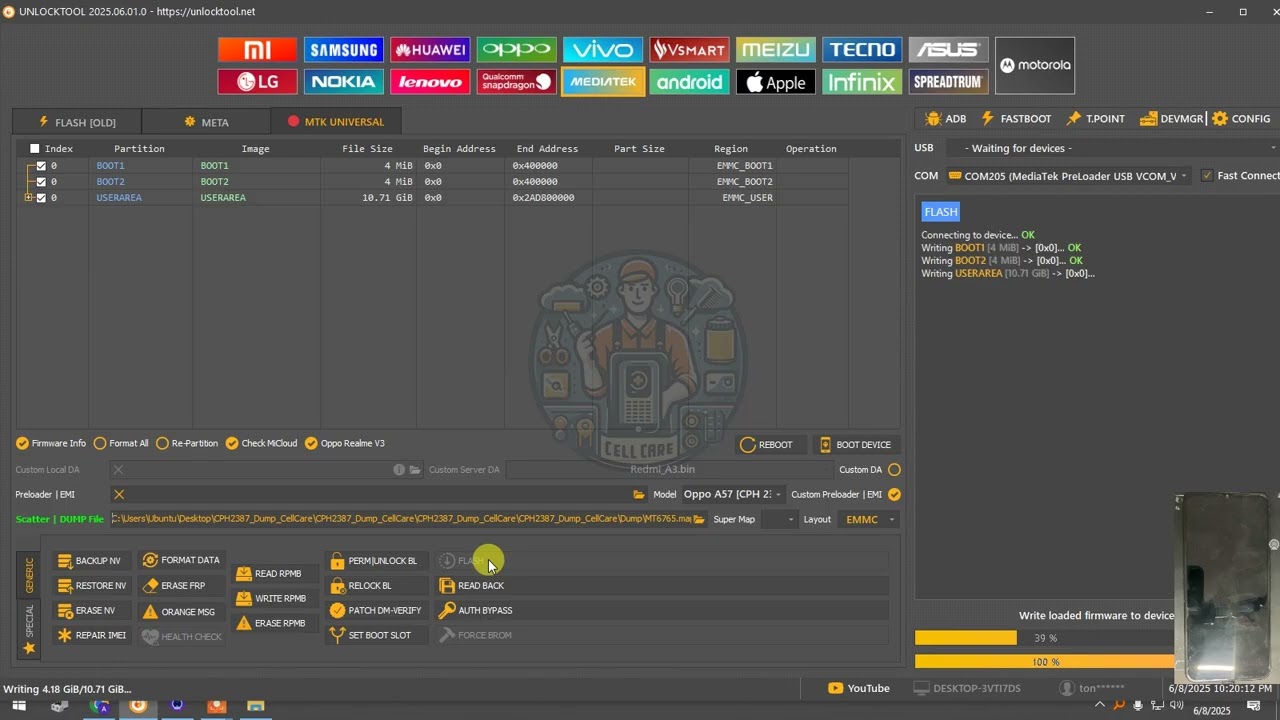Switch to the FLASH [OLD] tab
Image resolution: width=1280 pixels, height=720 pixels.
pos(77,122)
